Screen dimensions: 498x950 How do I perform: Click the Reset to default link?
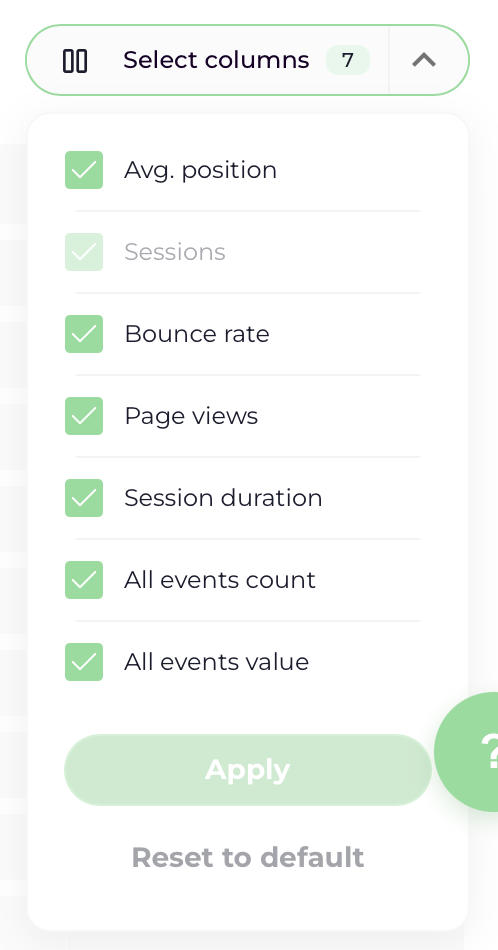click(x=248, y=857)
